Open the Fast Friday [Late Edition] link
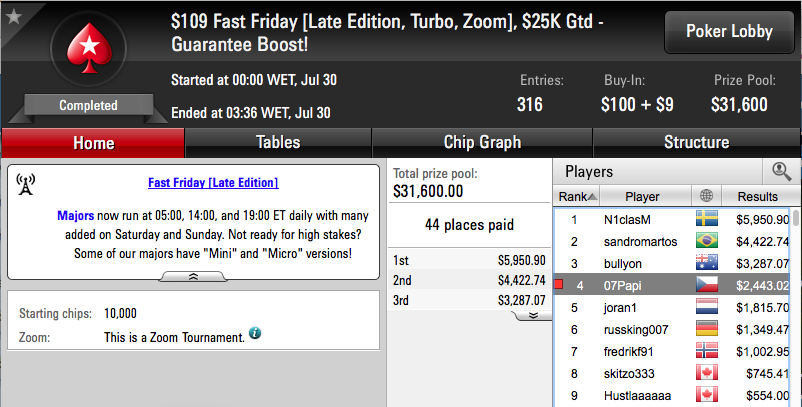This screenshot has width=802, height=407. pyautogui.click(x=213, y=183)
